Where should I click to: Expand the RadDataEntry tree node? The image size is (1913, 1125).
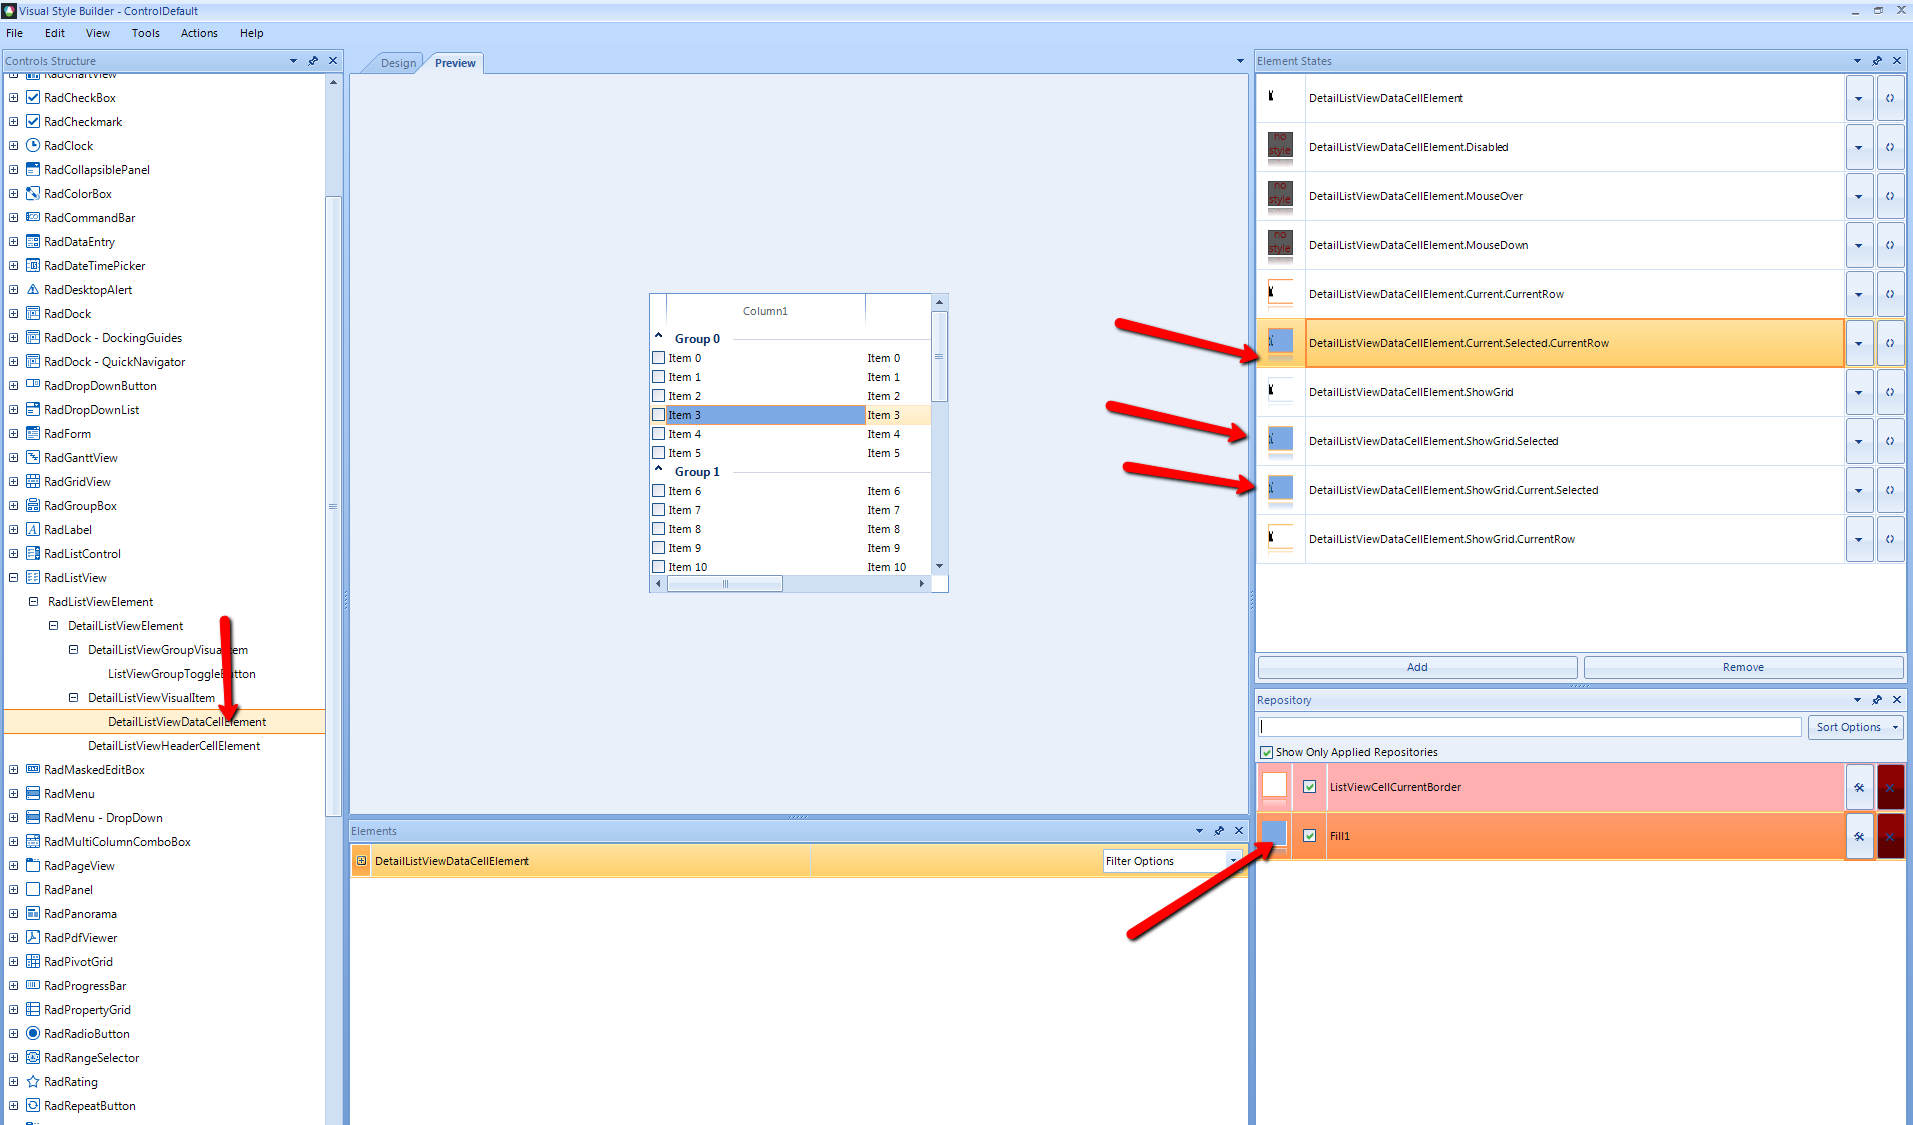14,241
